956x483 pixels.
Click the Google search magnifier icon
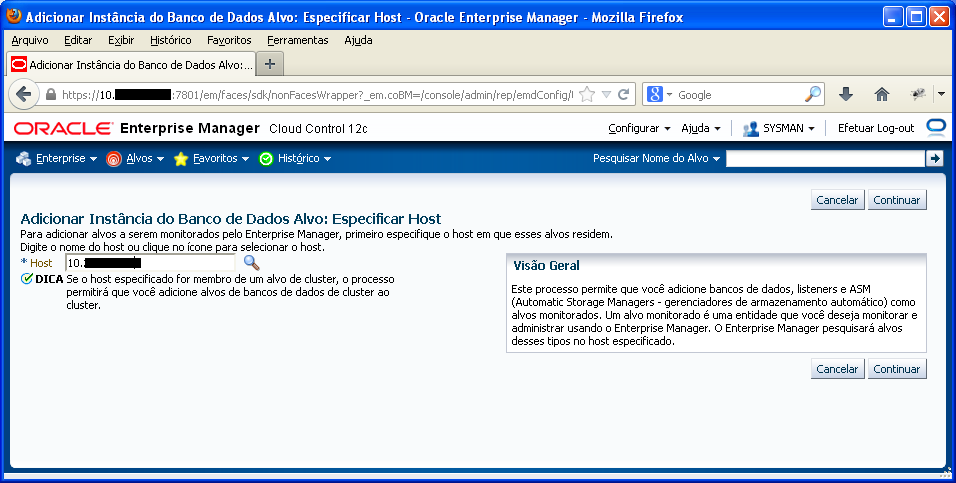click(x=813, y=95)
